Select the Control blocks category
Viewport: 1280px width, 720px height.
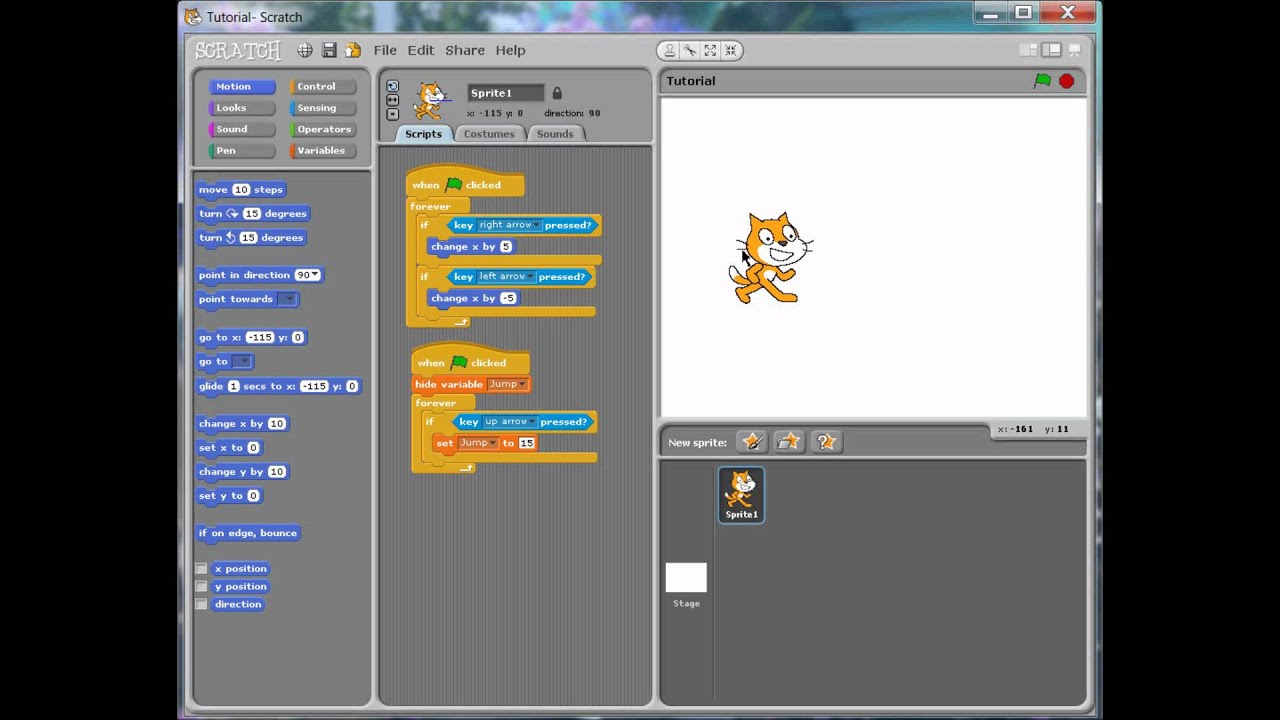tap(323, 87)
